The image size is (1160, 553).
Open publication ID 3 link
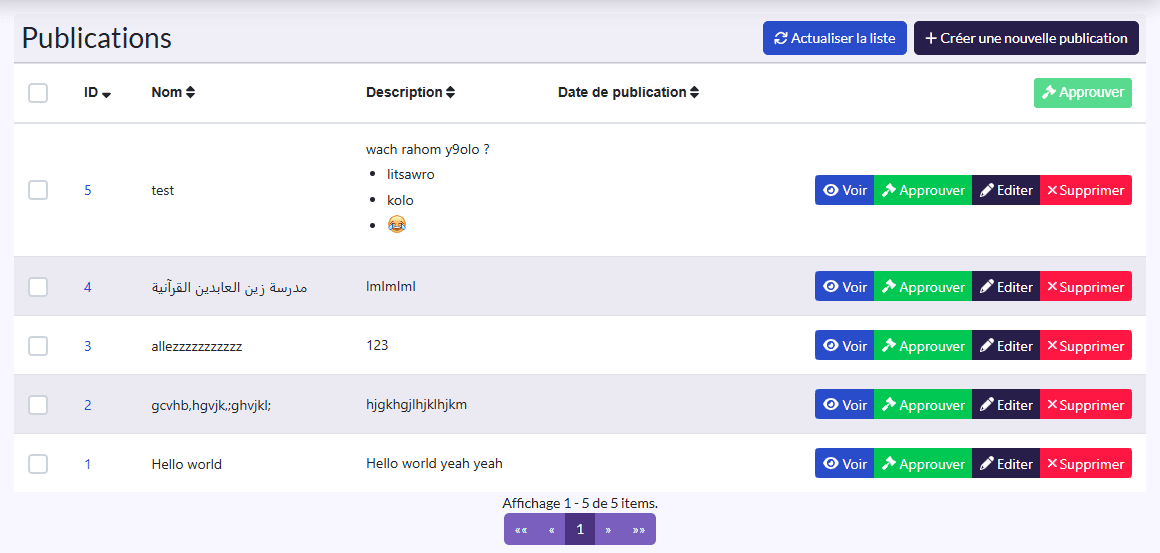[88, 346]
